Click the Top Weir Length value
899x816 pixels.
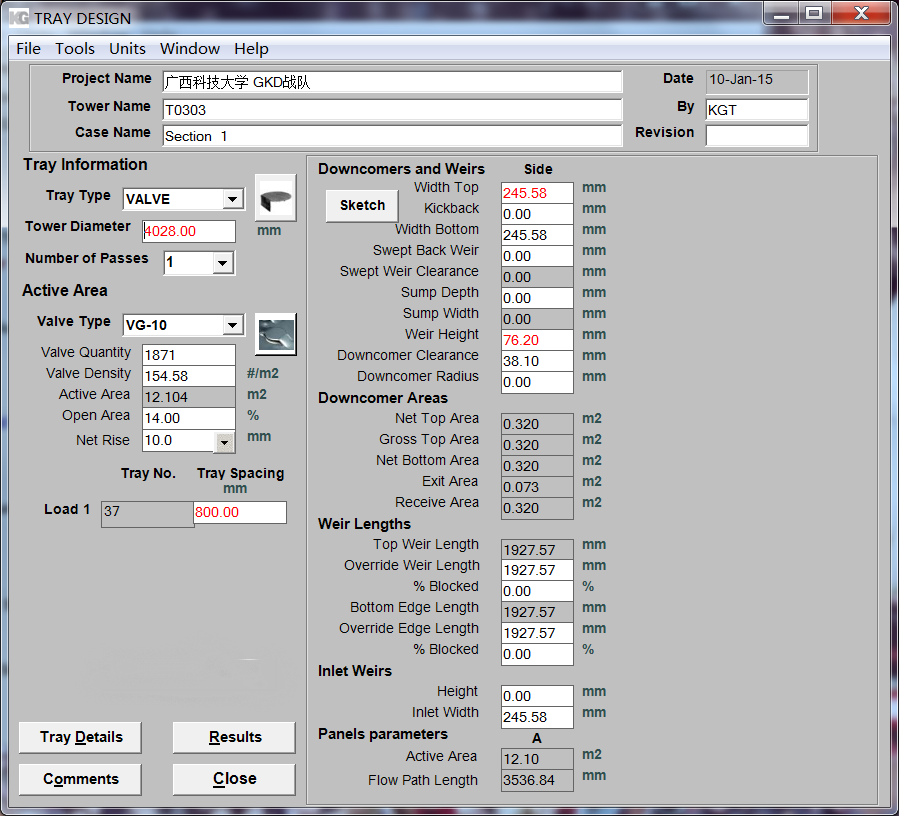pyautogui.click(x=537, y=550)
